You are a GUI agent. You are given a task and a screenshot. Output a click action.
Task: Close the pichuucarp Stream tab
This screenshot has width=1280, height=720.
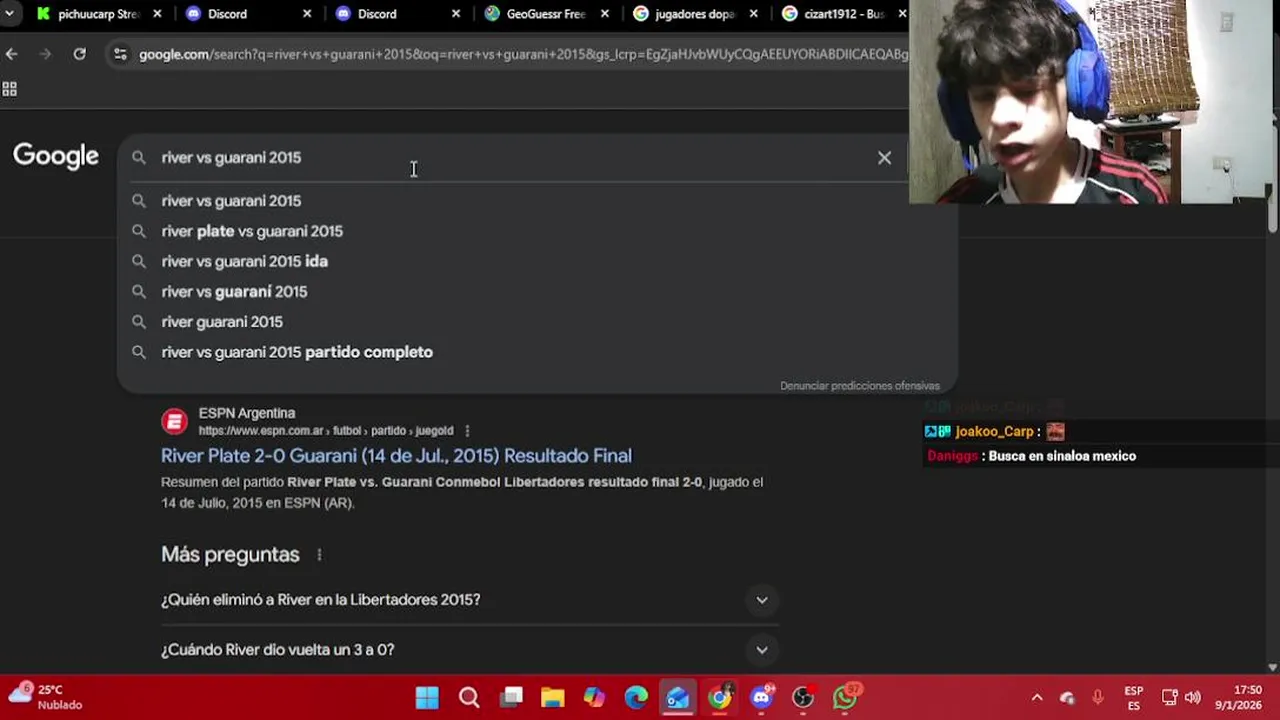point(158,14)
